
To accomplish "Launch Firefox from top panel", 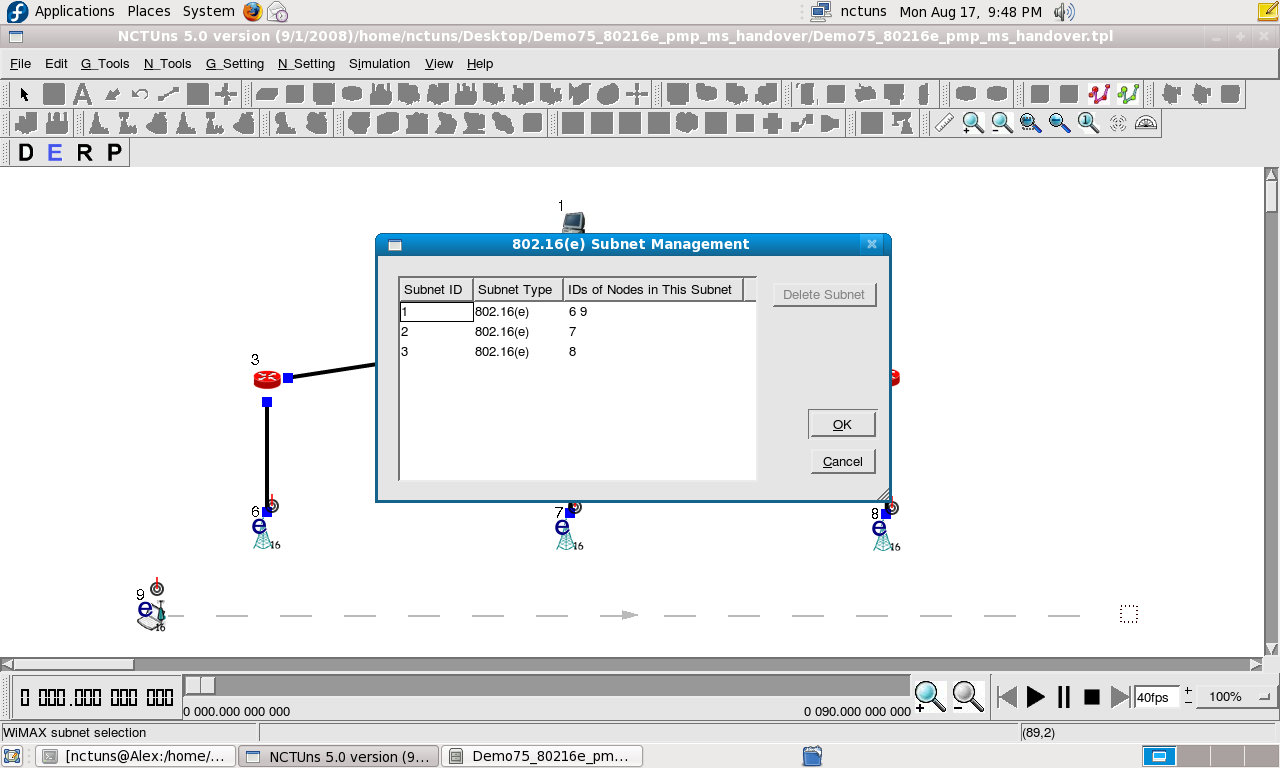I will (x=252, y=12).
